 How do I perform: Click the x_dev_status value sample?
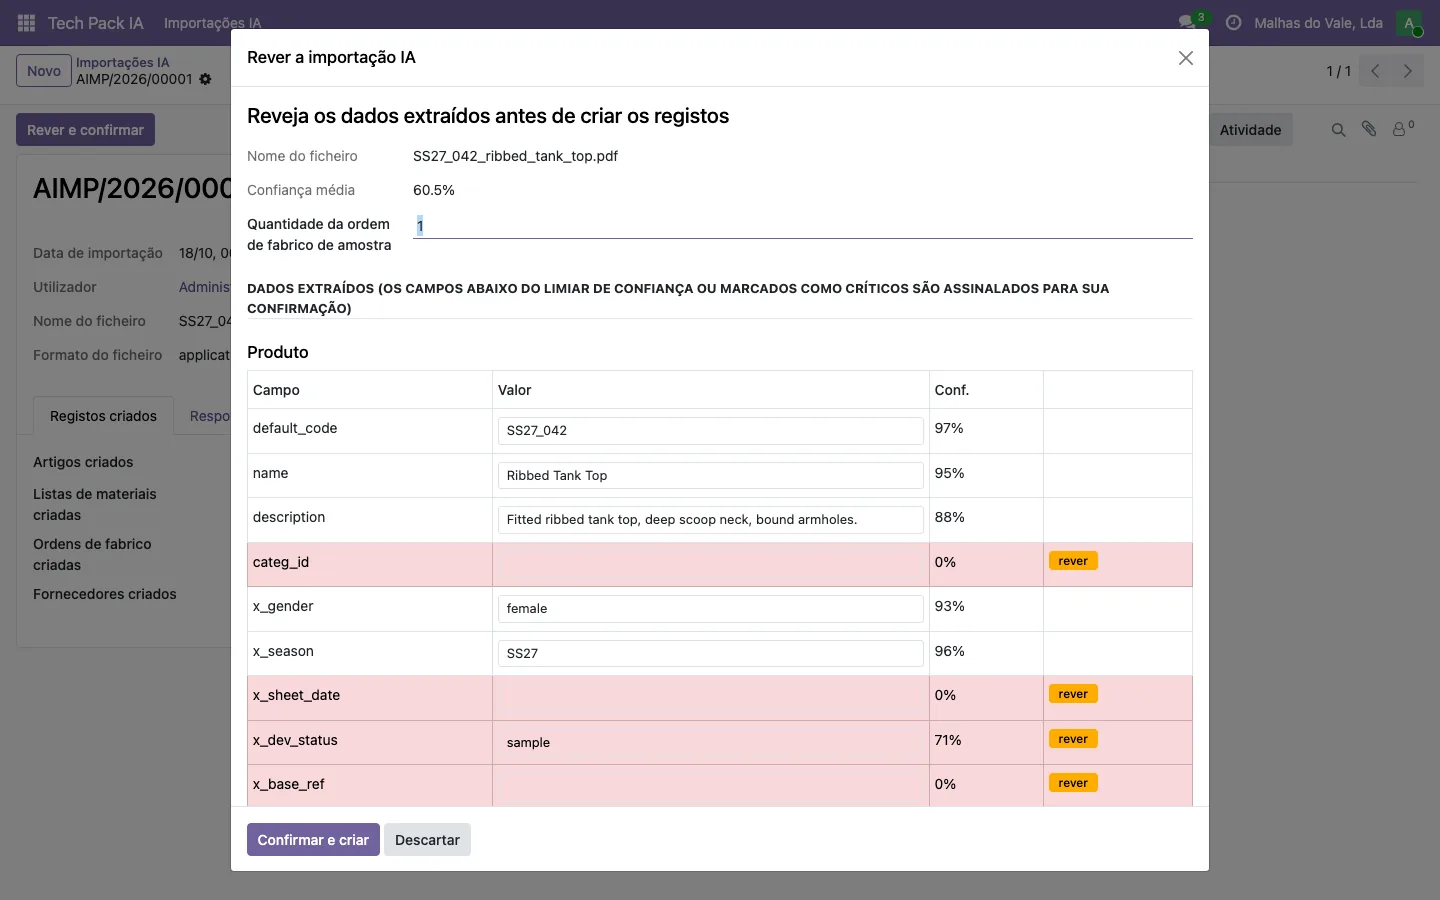[710, 743]
